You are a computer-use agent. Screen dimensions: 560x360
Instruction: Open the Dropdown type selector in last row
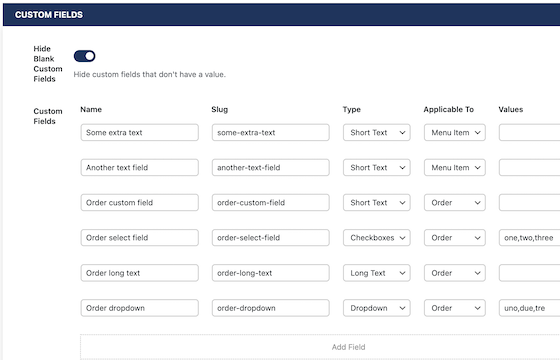[377, 308]
